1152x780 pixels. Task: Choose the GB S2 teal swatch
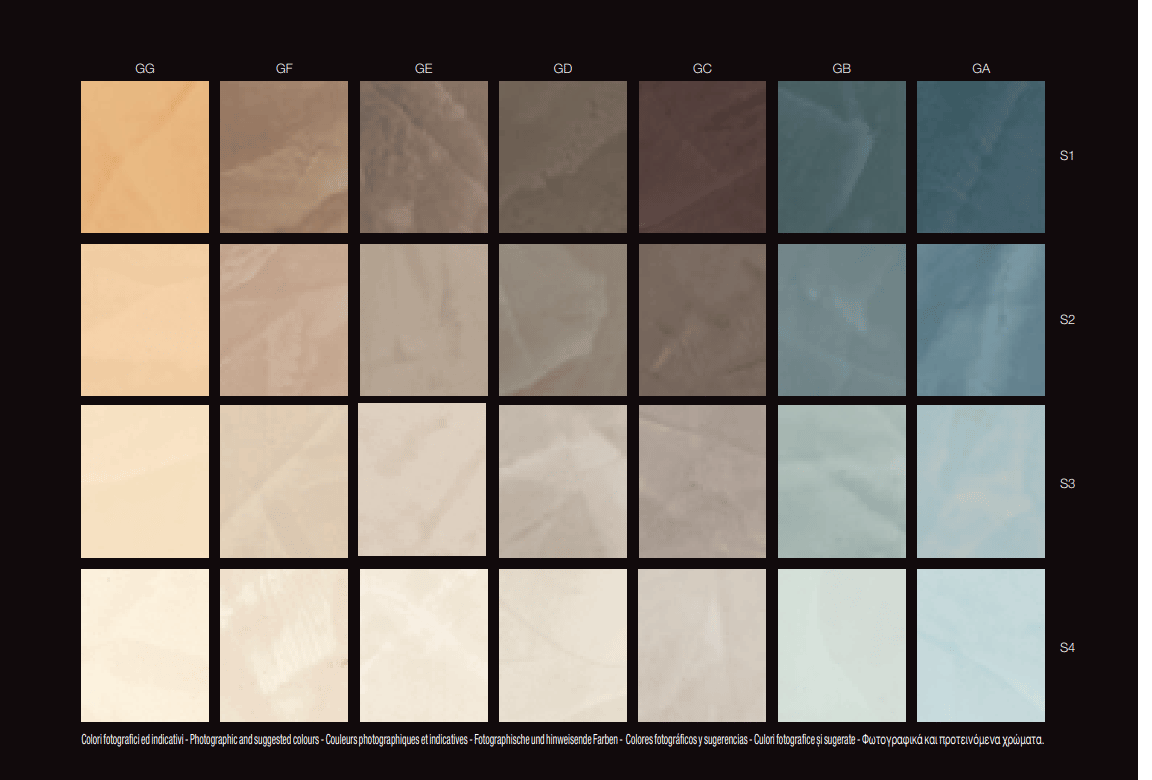click(x=841, y=320)
